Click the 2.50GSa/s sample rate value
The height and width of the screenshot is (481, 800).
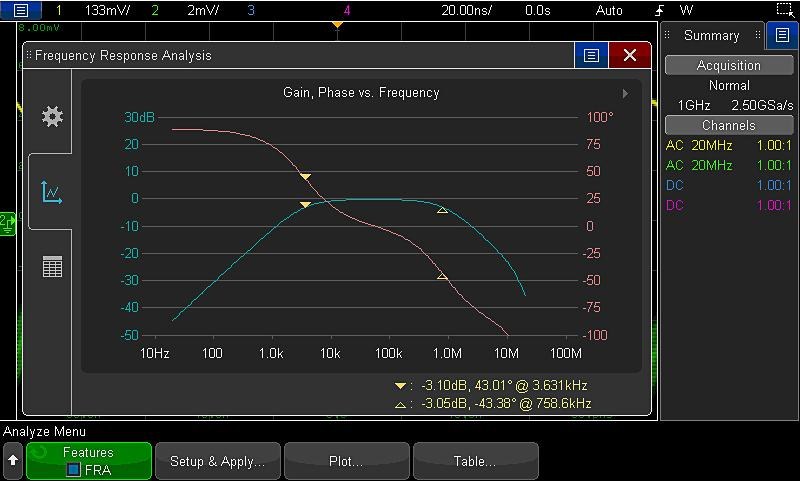pos(762,105)
